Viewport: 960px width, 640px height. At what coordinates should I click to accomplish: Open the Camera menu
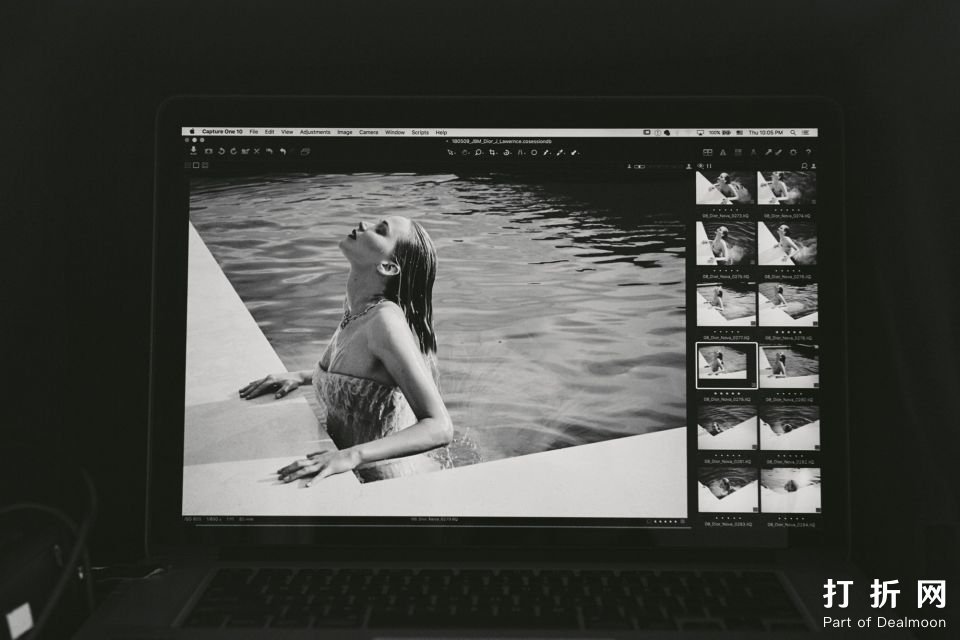[369, 132]
